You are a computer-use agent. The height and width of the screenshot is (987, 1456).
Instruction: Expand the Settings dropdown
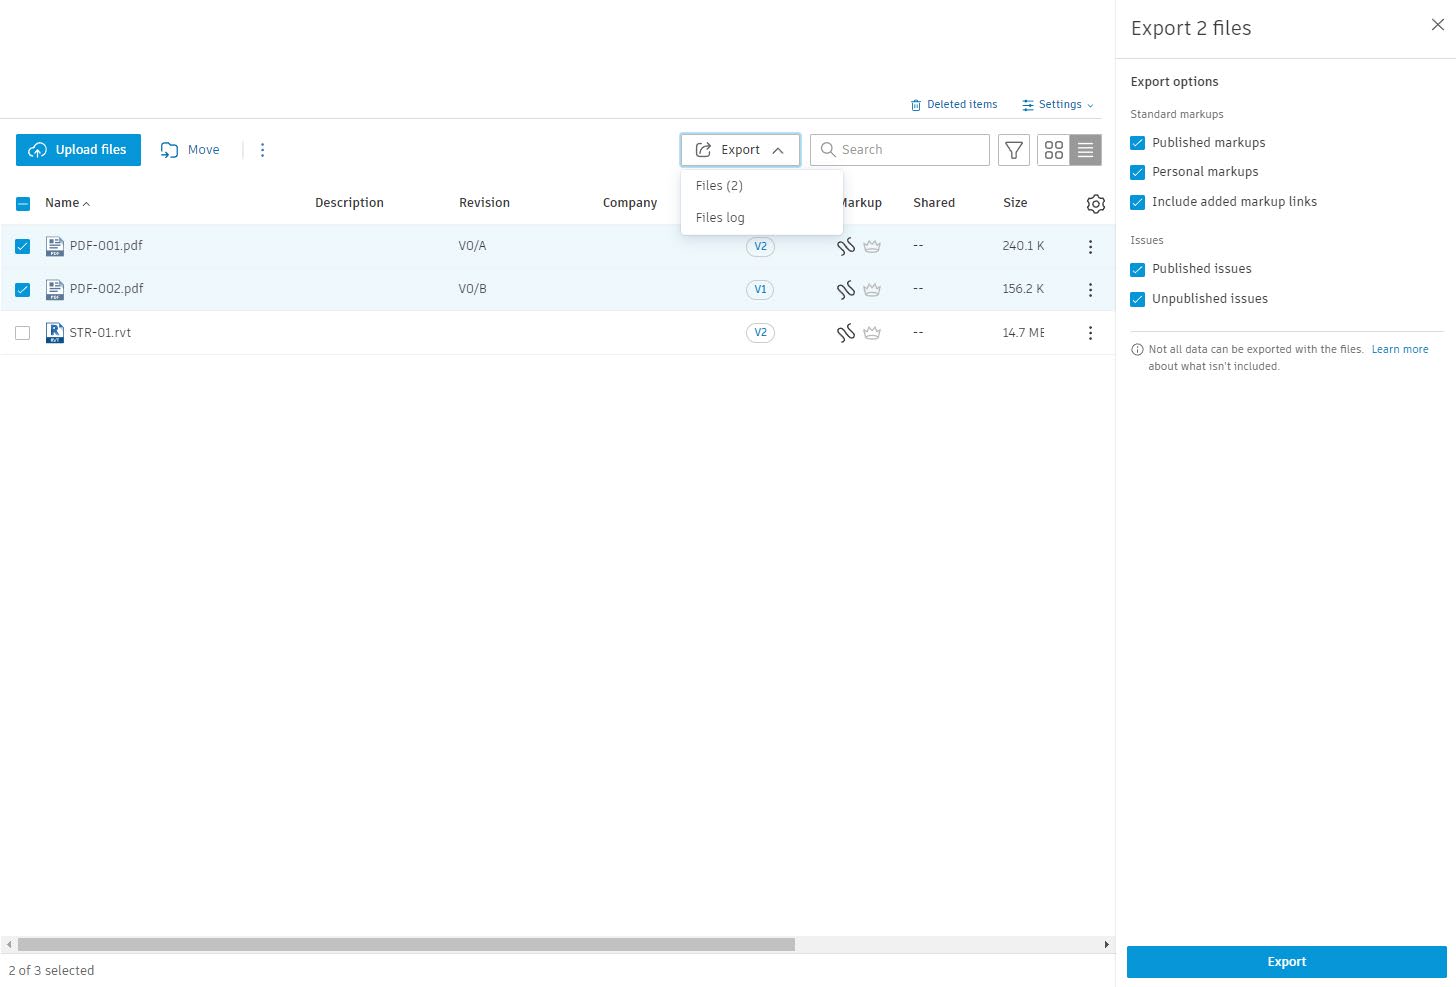[1058, 105]
